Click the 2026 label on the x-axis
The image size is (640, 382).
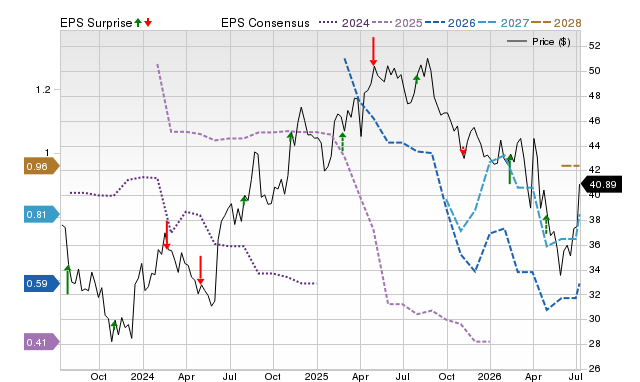pyautogui.click(x=490, y=376)
